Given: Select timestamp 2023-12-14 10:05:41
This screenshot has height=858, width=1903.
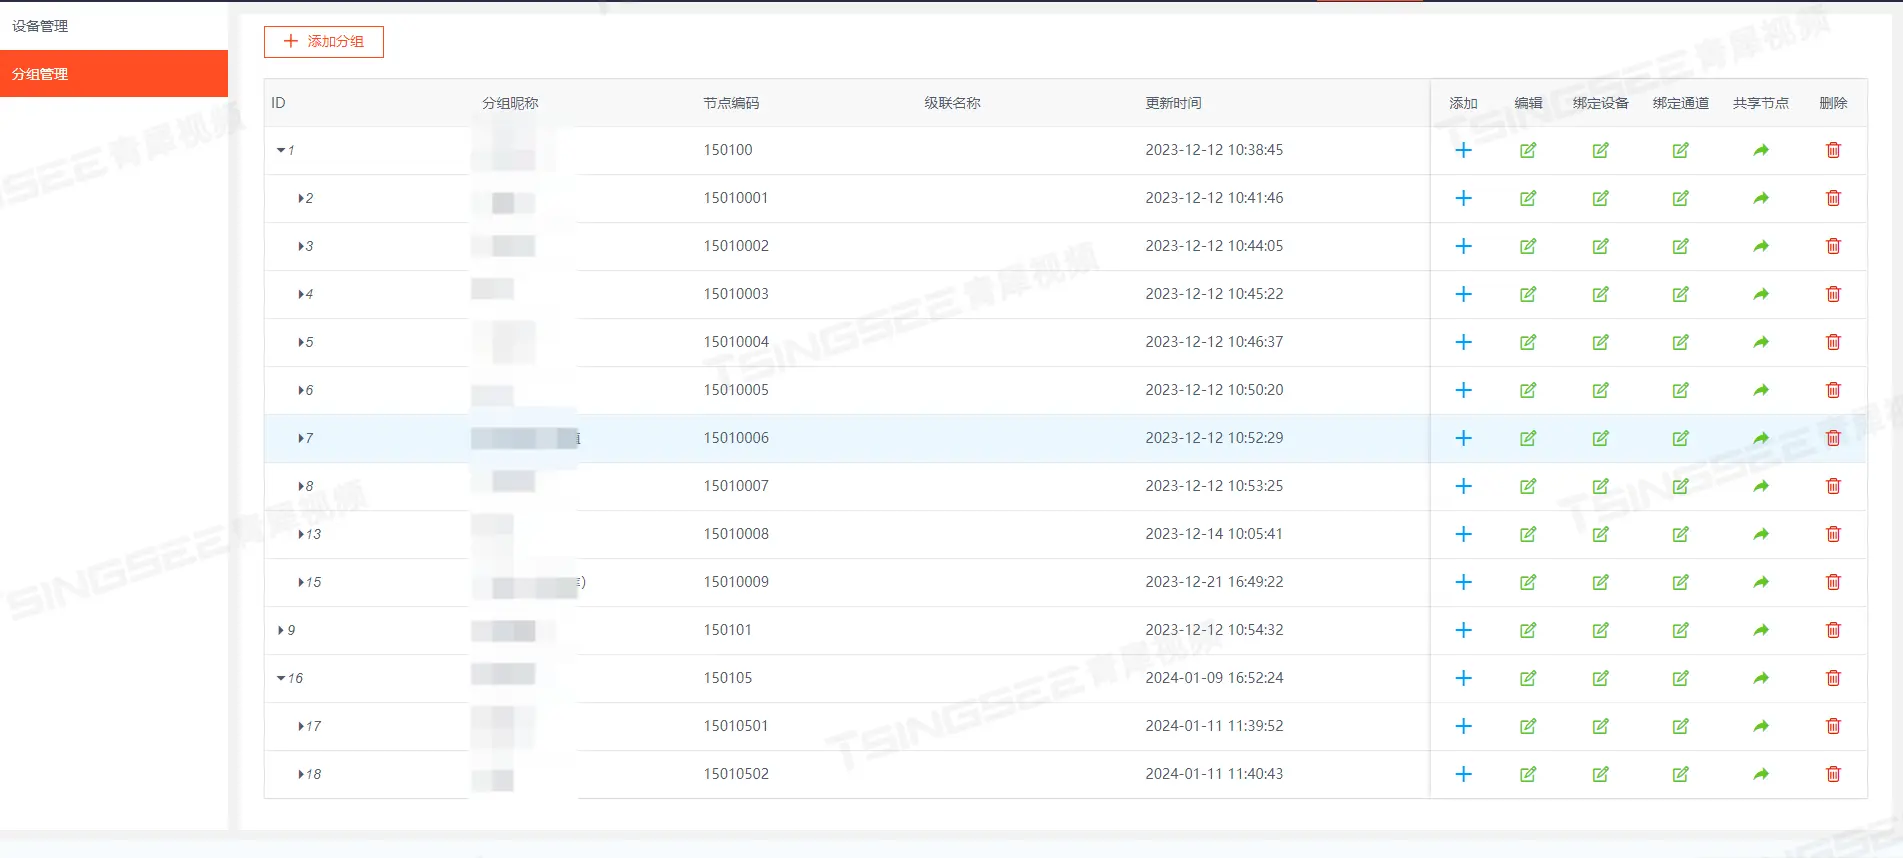Looking at the screenshot, I should [1214, 534].
